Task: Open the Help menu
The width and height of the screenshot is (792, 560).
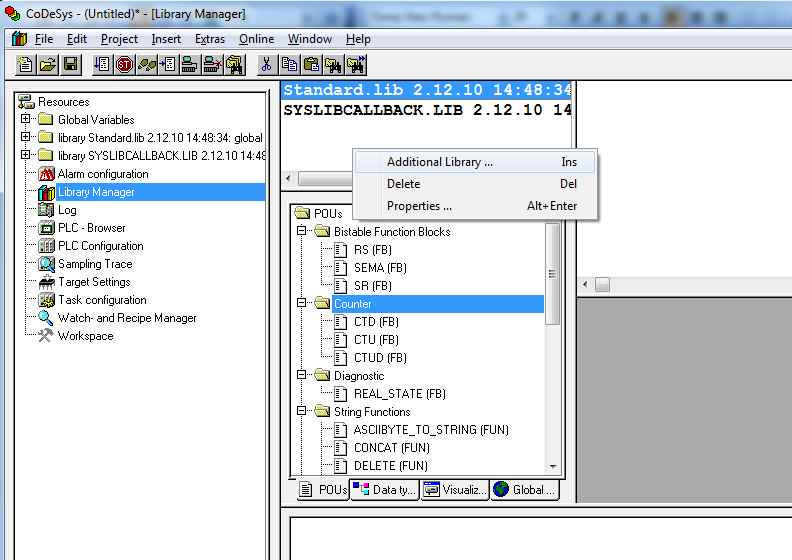Action: tap(358, 39)
